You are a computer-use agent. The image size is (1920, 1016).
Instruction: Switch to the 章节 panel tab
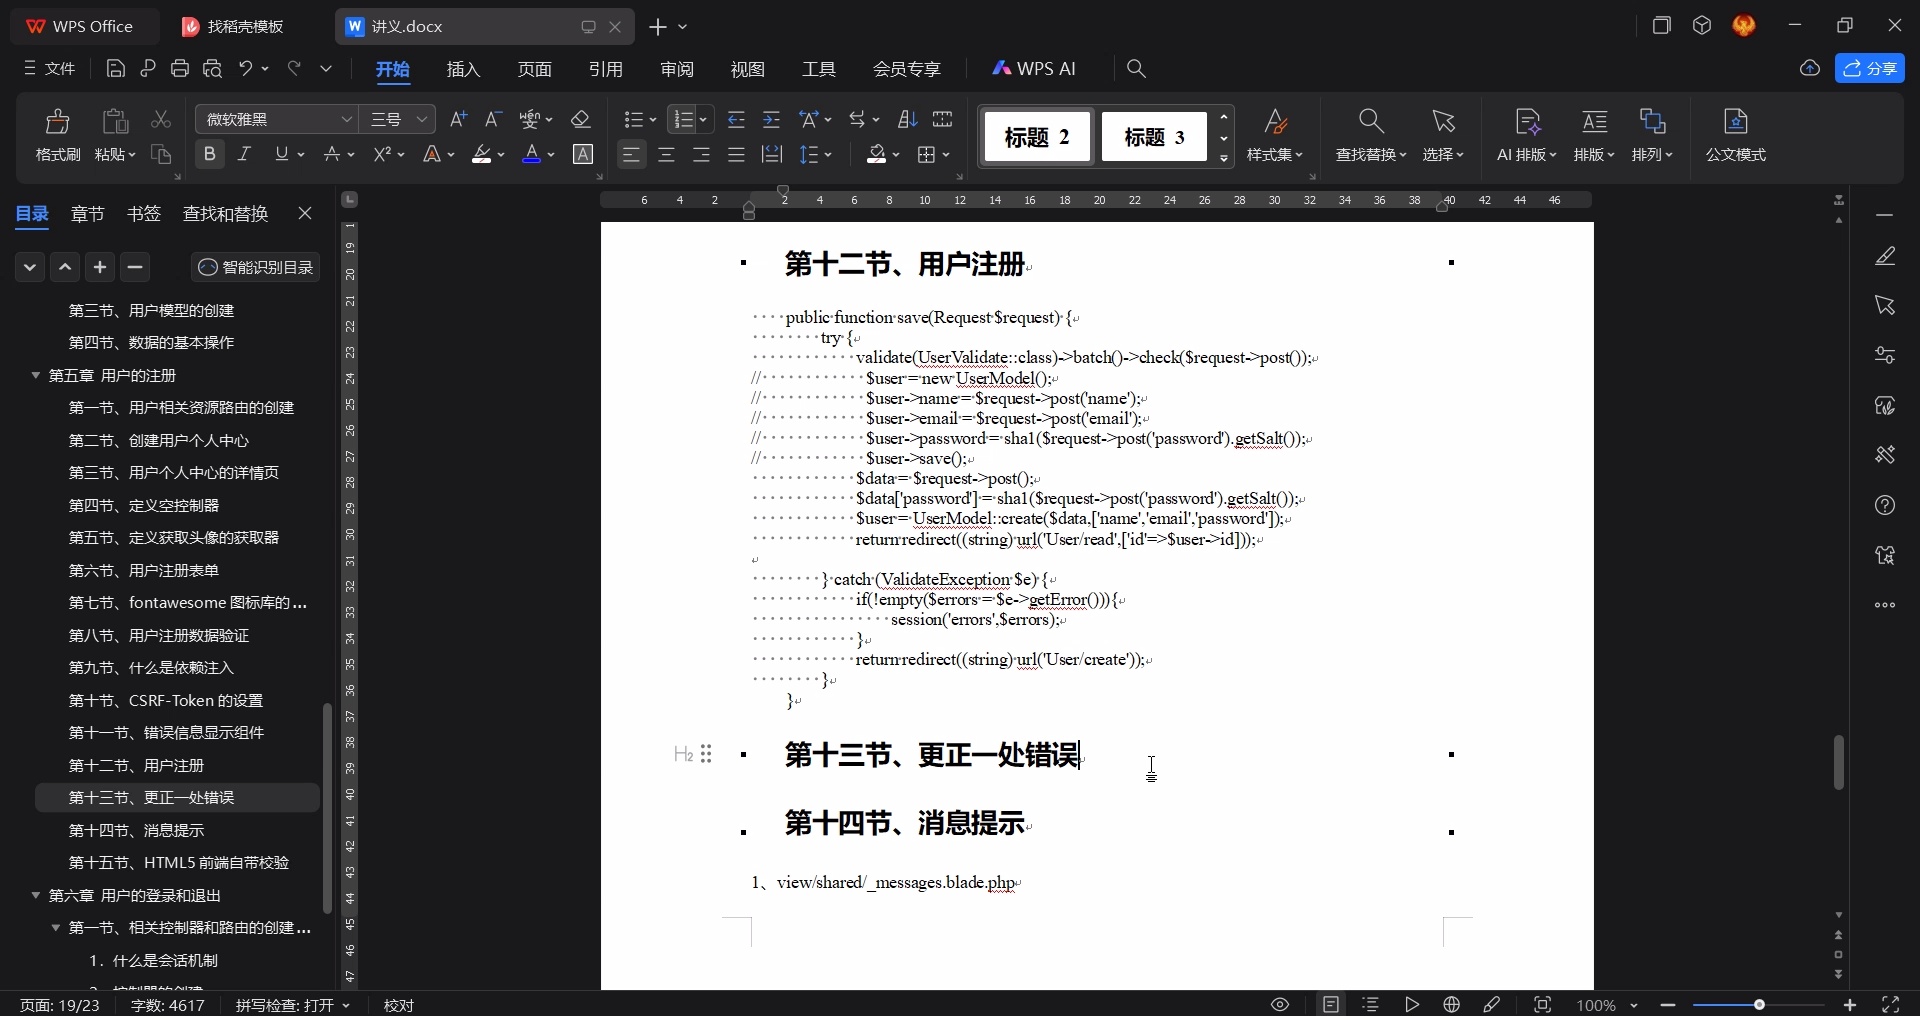coord(87,214)
